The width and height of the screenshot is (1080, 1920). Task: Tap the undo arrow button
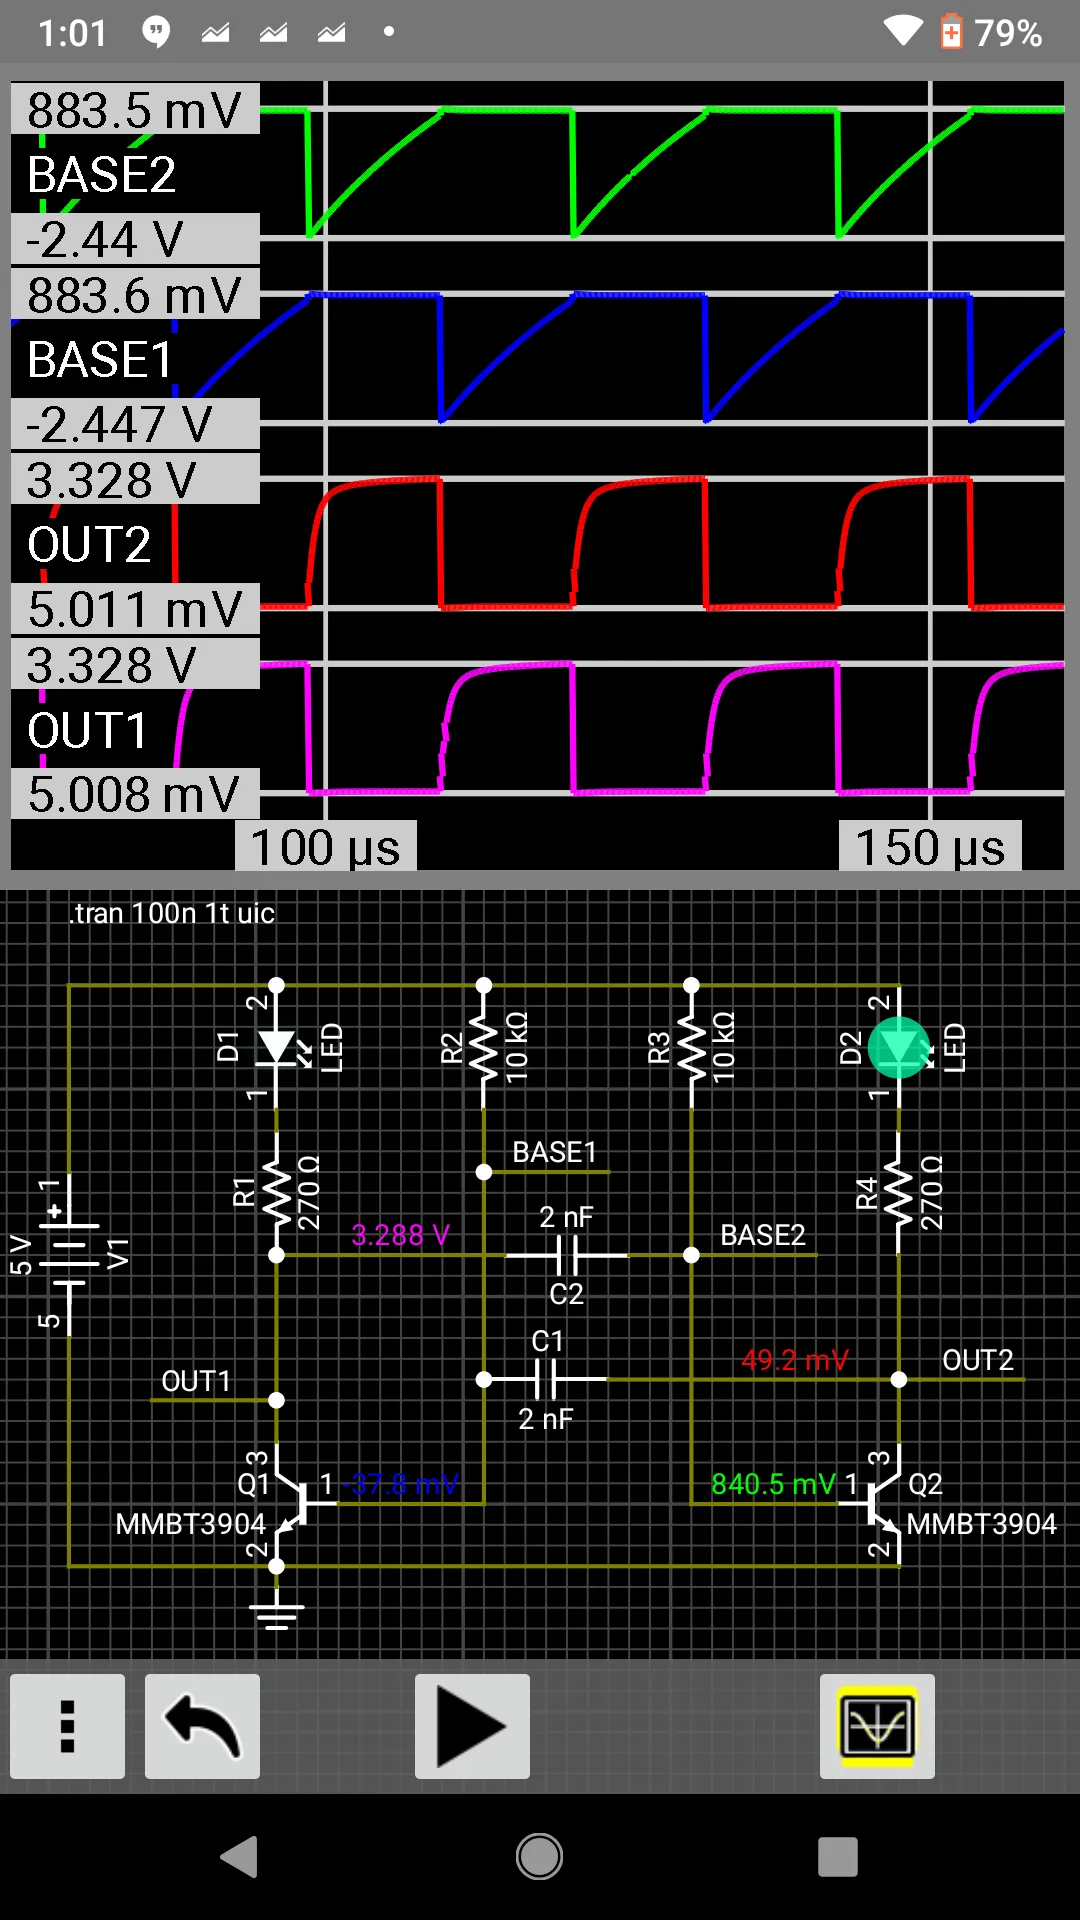click(202, 1726)
